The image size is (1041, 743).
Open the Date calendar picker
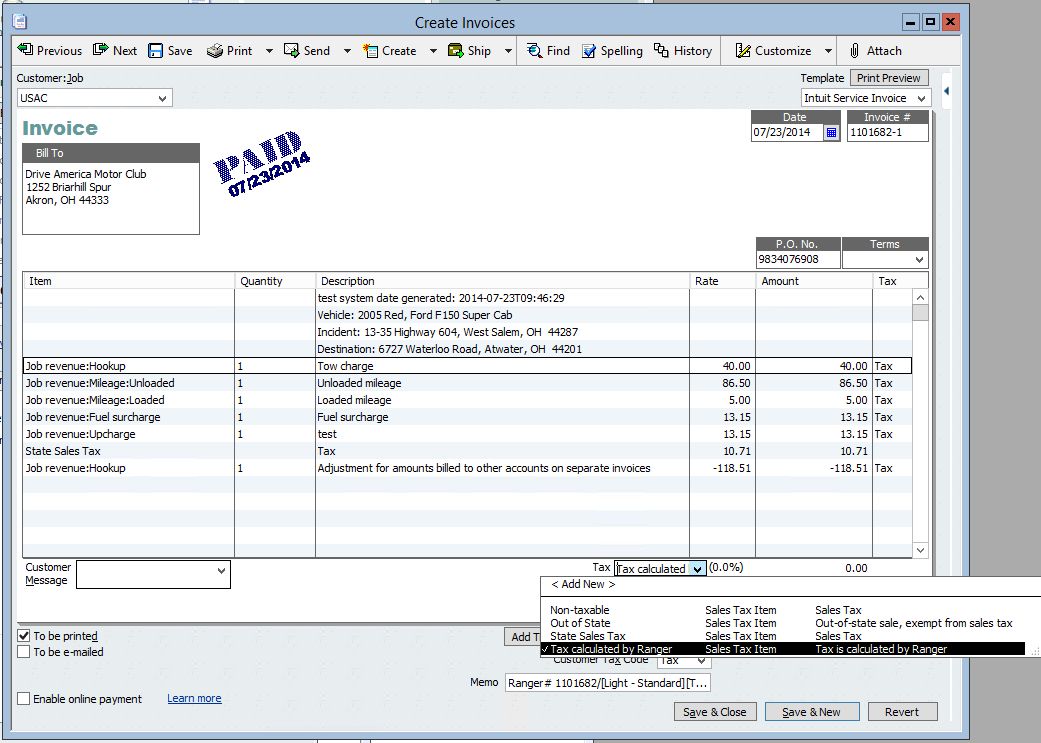(x=831, y=132)
